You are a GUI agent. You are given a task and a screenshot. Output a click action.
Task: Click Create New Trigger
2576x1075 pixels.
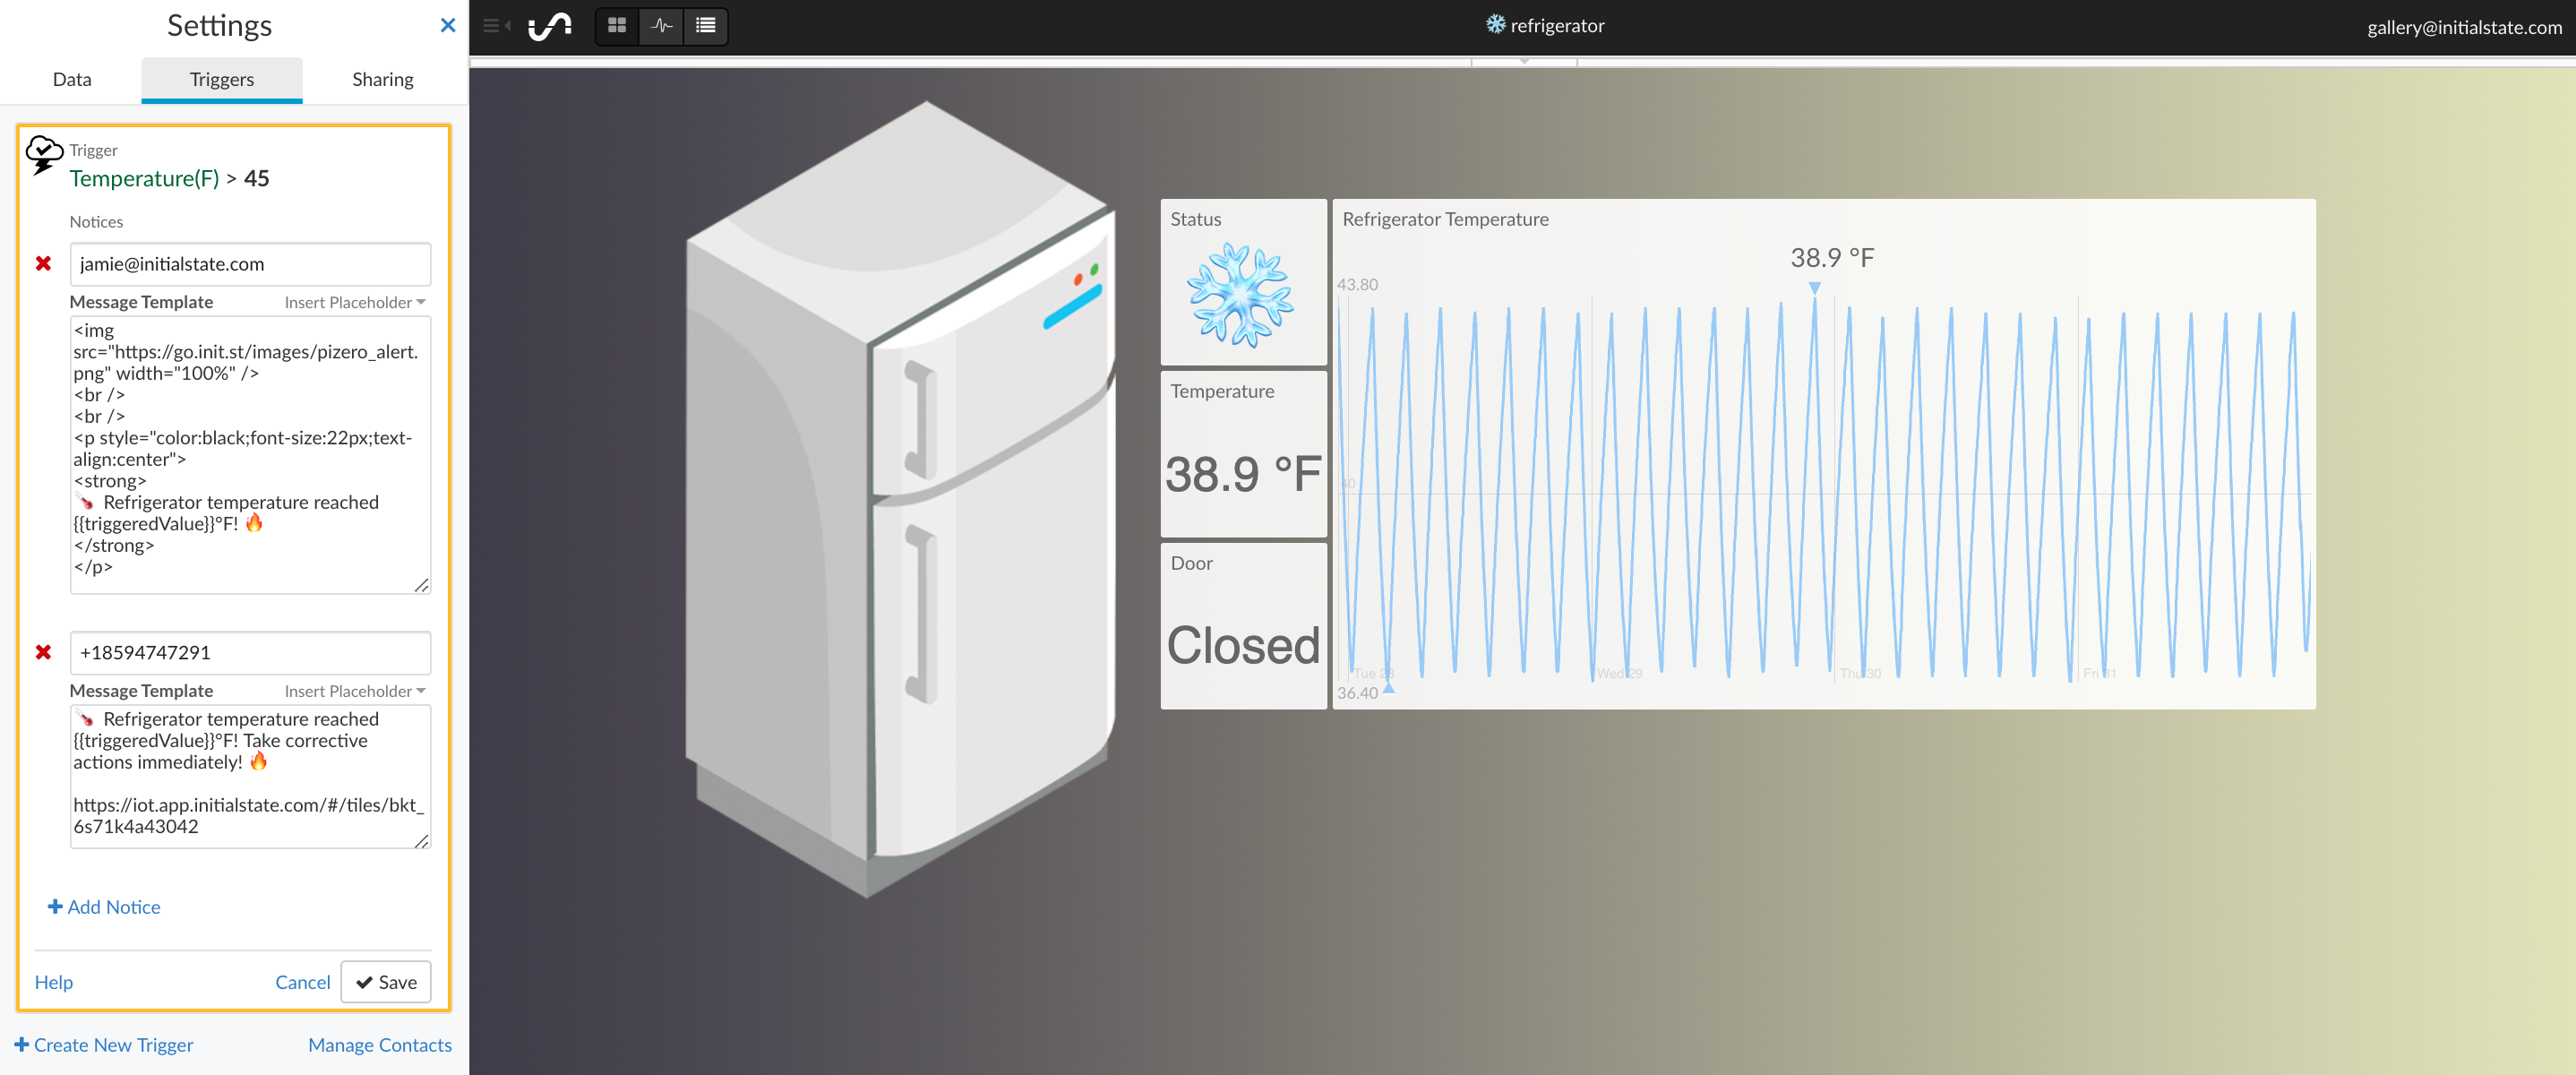click(x=103, y=1045)
